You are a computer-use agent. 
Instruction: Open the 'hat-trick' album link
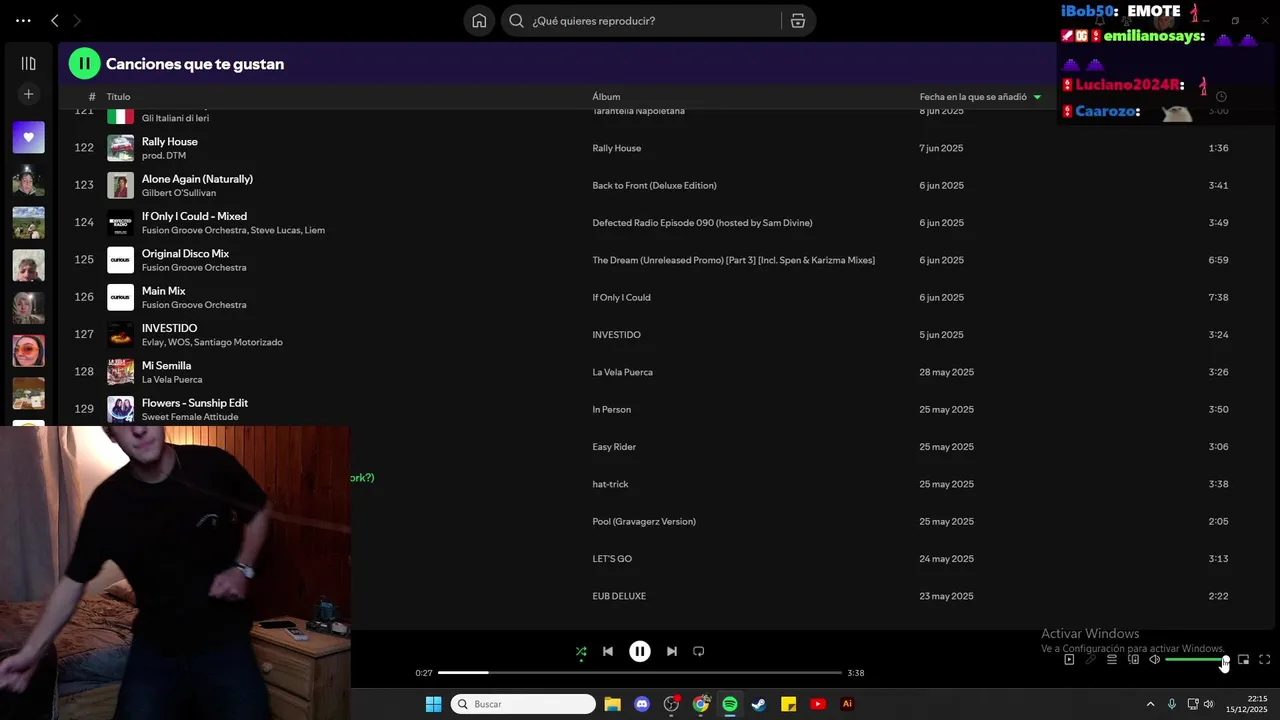point(610,484)
